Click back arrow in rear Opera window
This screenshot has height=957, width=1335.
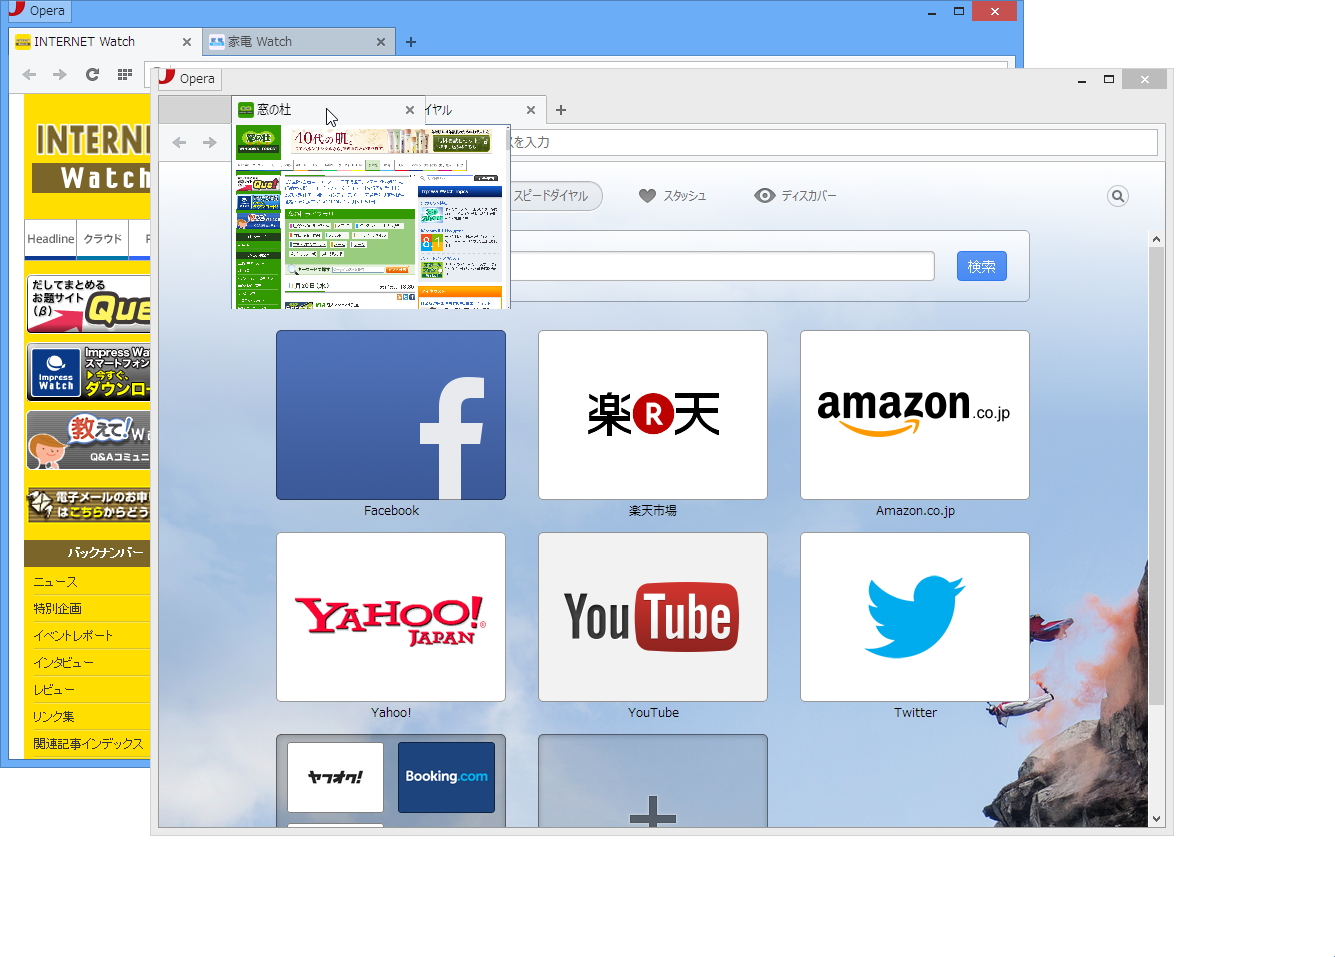[29, 74]
